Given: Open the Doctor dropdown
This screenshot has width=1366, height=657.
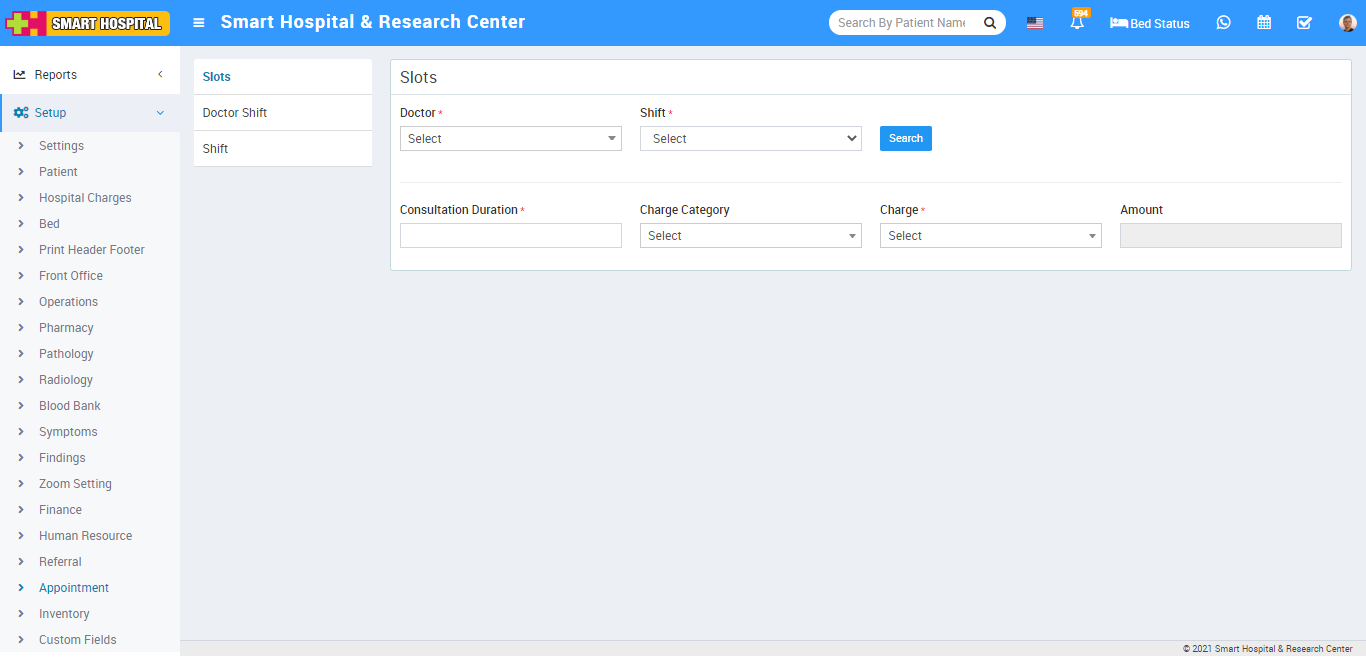Looking at the screenshot, I should (x=510, y=139).
